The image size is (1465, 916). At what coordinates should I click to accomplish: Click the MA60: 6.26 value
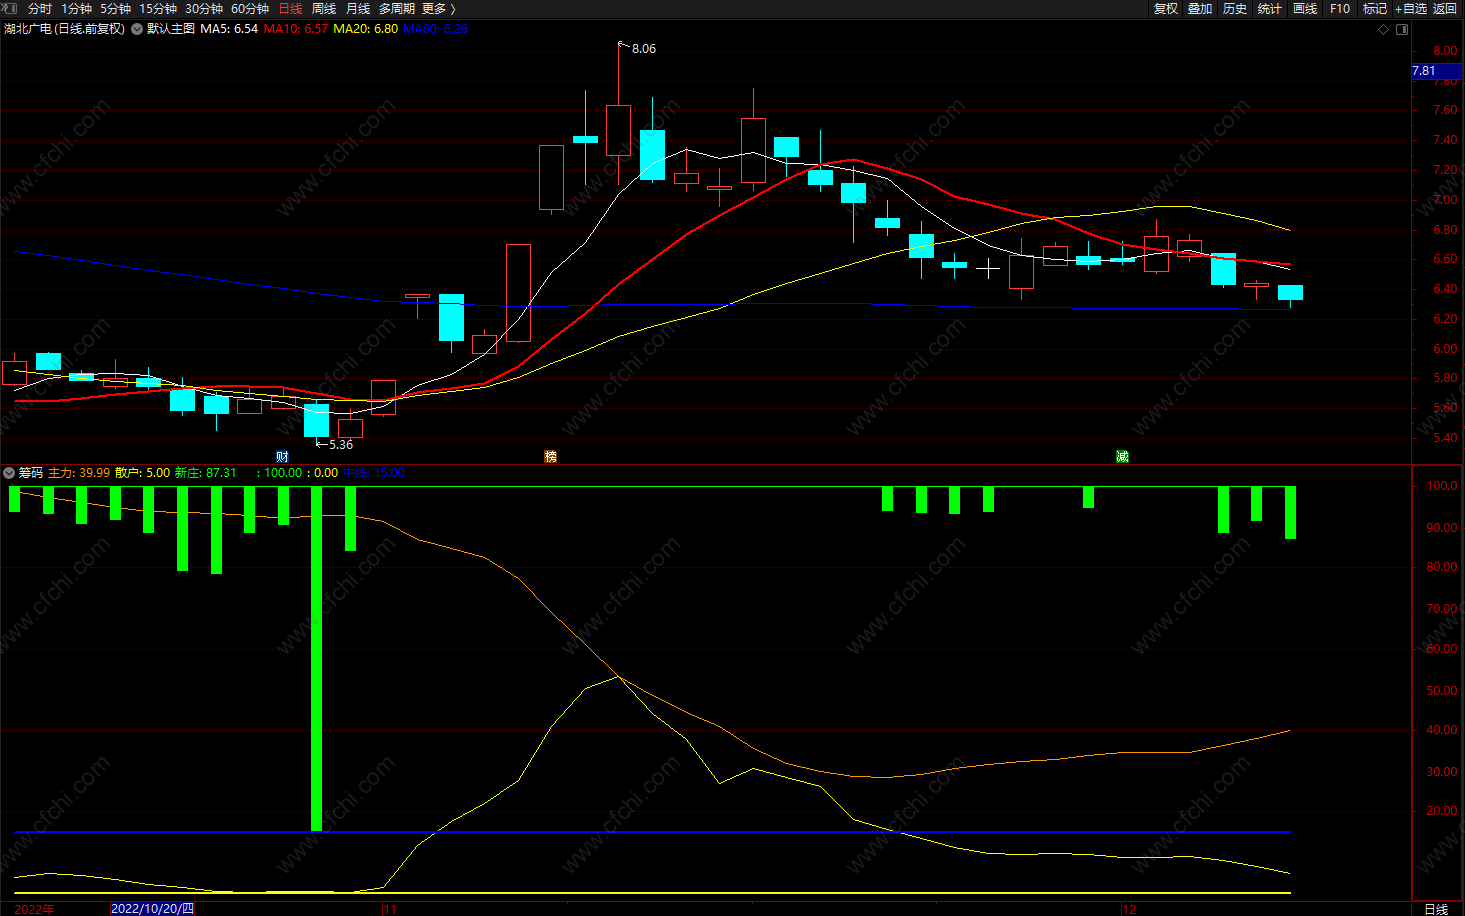[435, 29]
